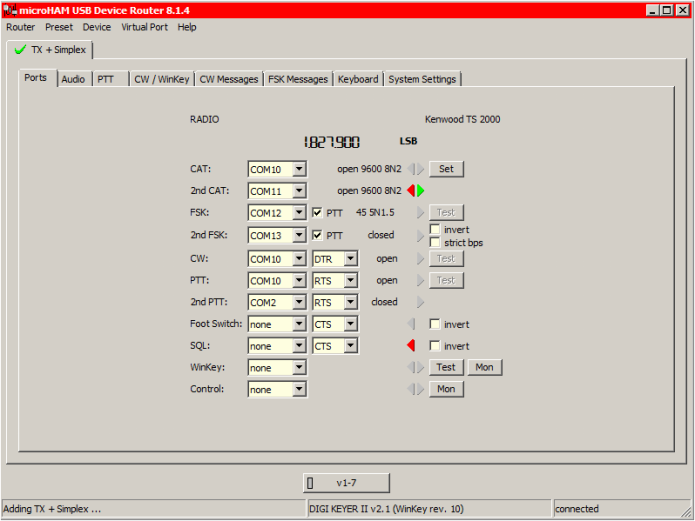Expand the CW DTR line dropdown
The height and width of the screenshot is (521, 695).
click(350, 258)
